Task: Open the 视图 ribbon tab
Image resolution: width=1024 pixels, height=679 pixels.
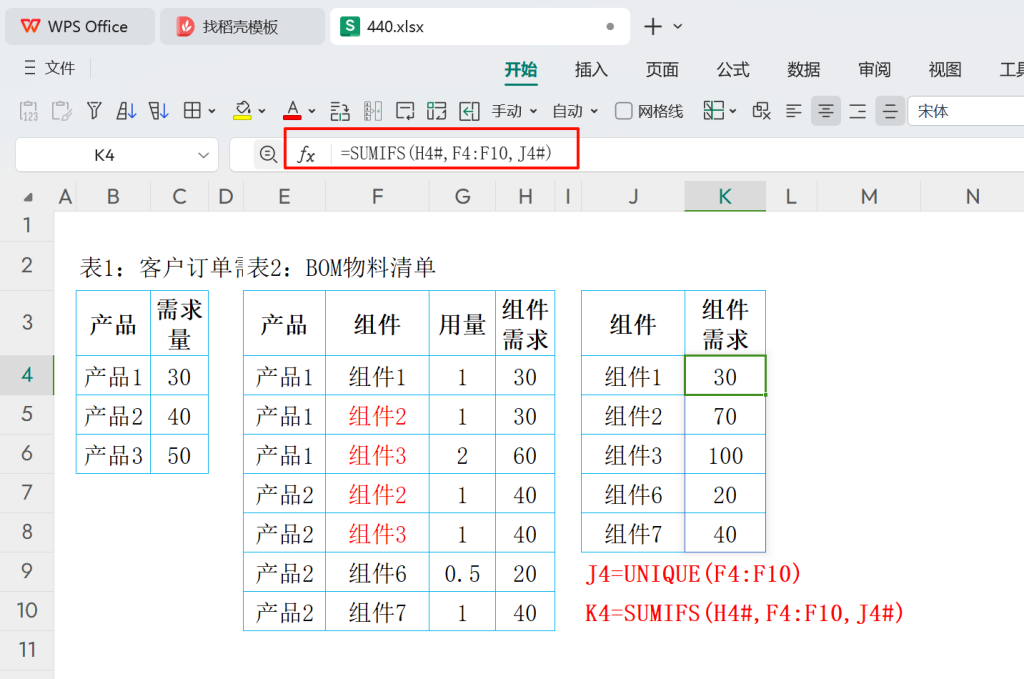Action: coord(944,70)
